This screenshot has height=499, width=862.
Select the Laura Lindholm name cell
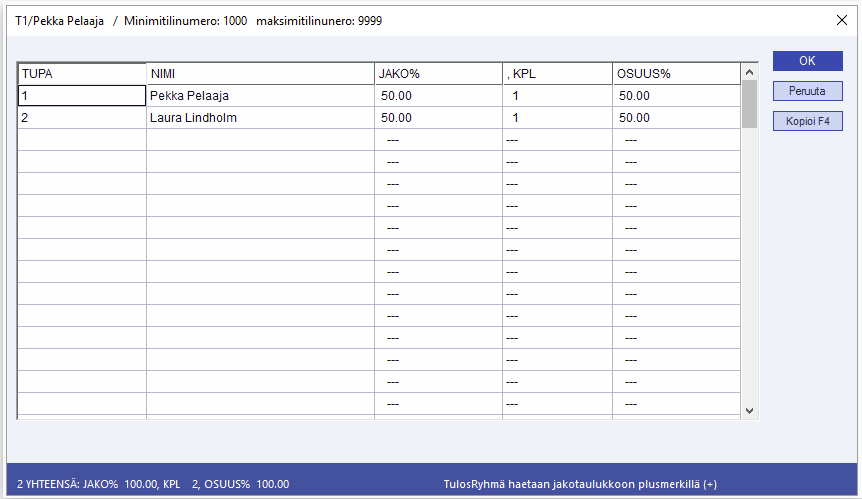pyautogui.click(x=260, y=118)
